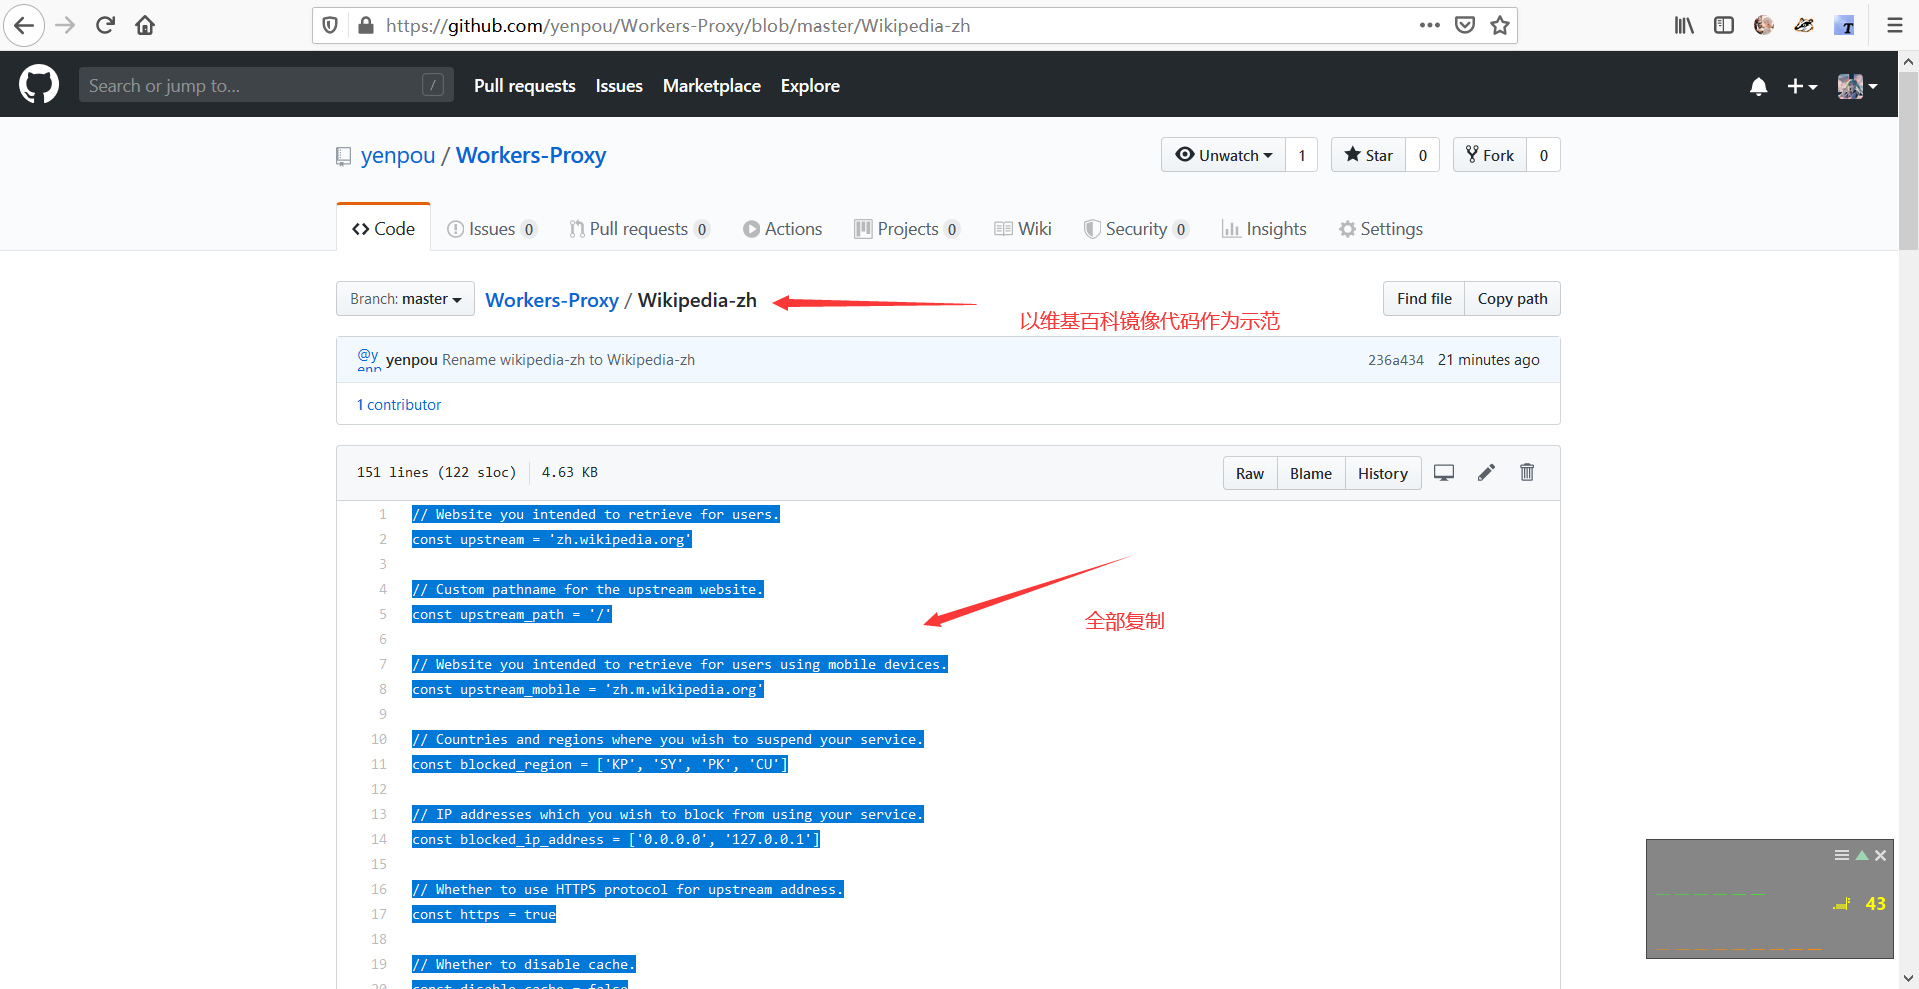Open file in GitHub Desktop icon
This screenshot has width=1919, height=989.
click(x=1444, y=473)
